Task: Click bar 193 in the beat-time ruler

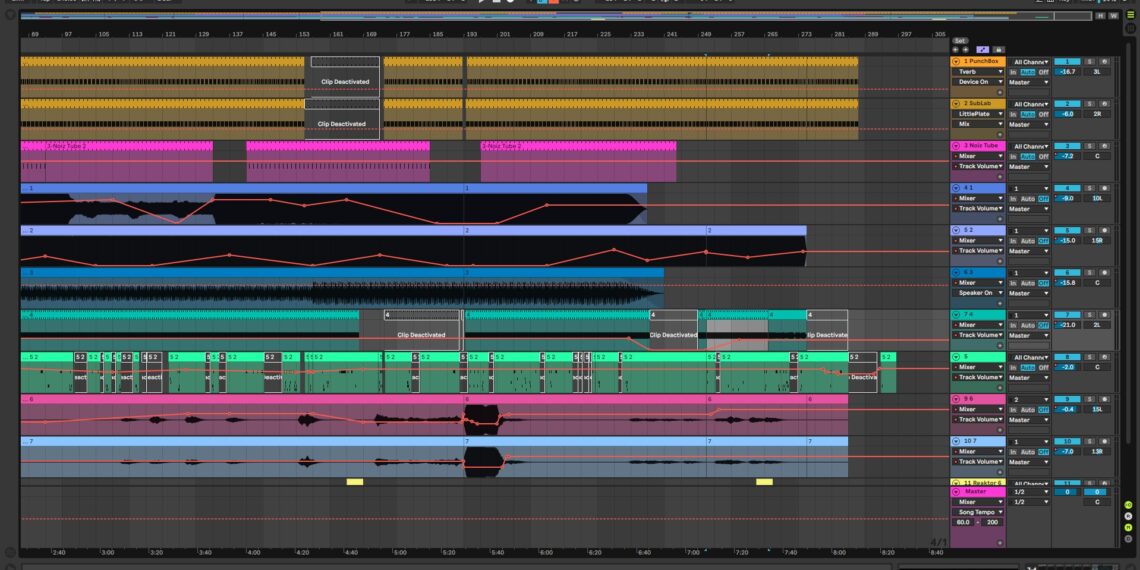Action: point(471,34)
